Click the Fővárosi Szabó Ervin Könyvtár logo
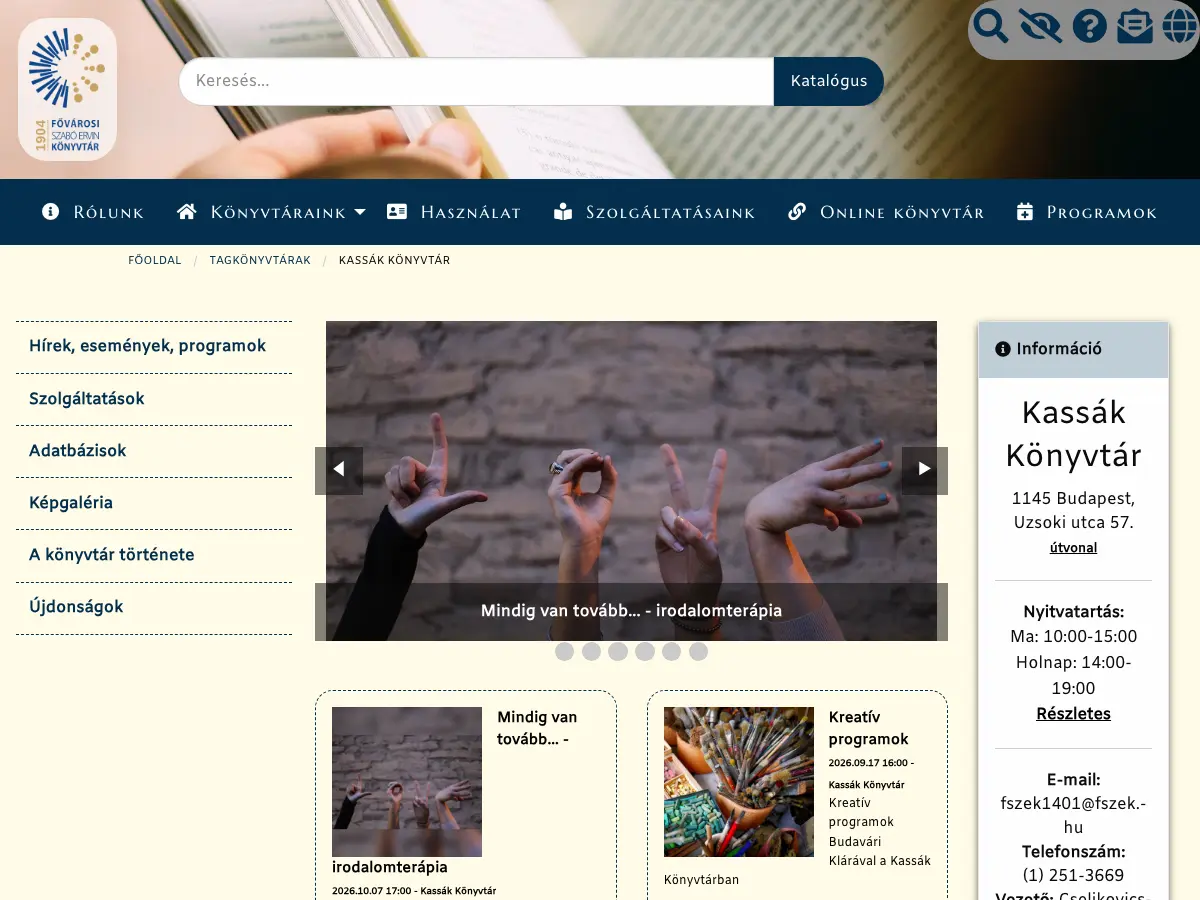The width and height of the screenshot is (1200, 900). (67, 89)
